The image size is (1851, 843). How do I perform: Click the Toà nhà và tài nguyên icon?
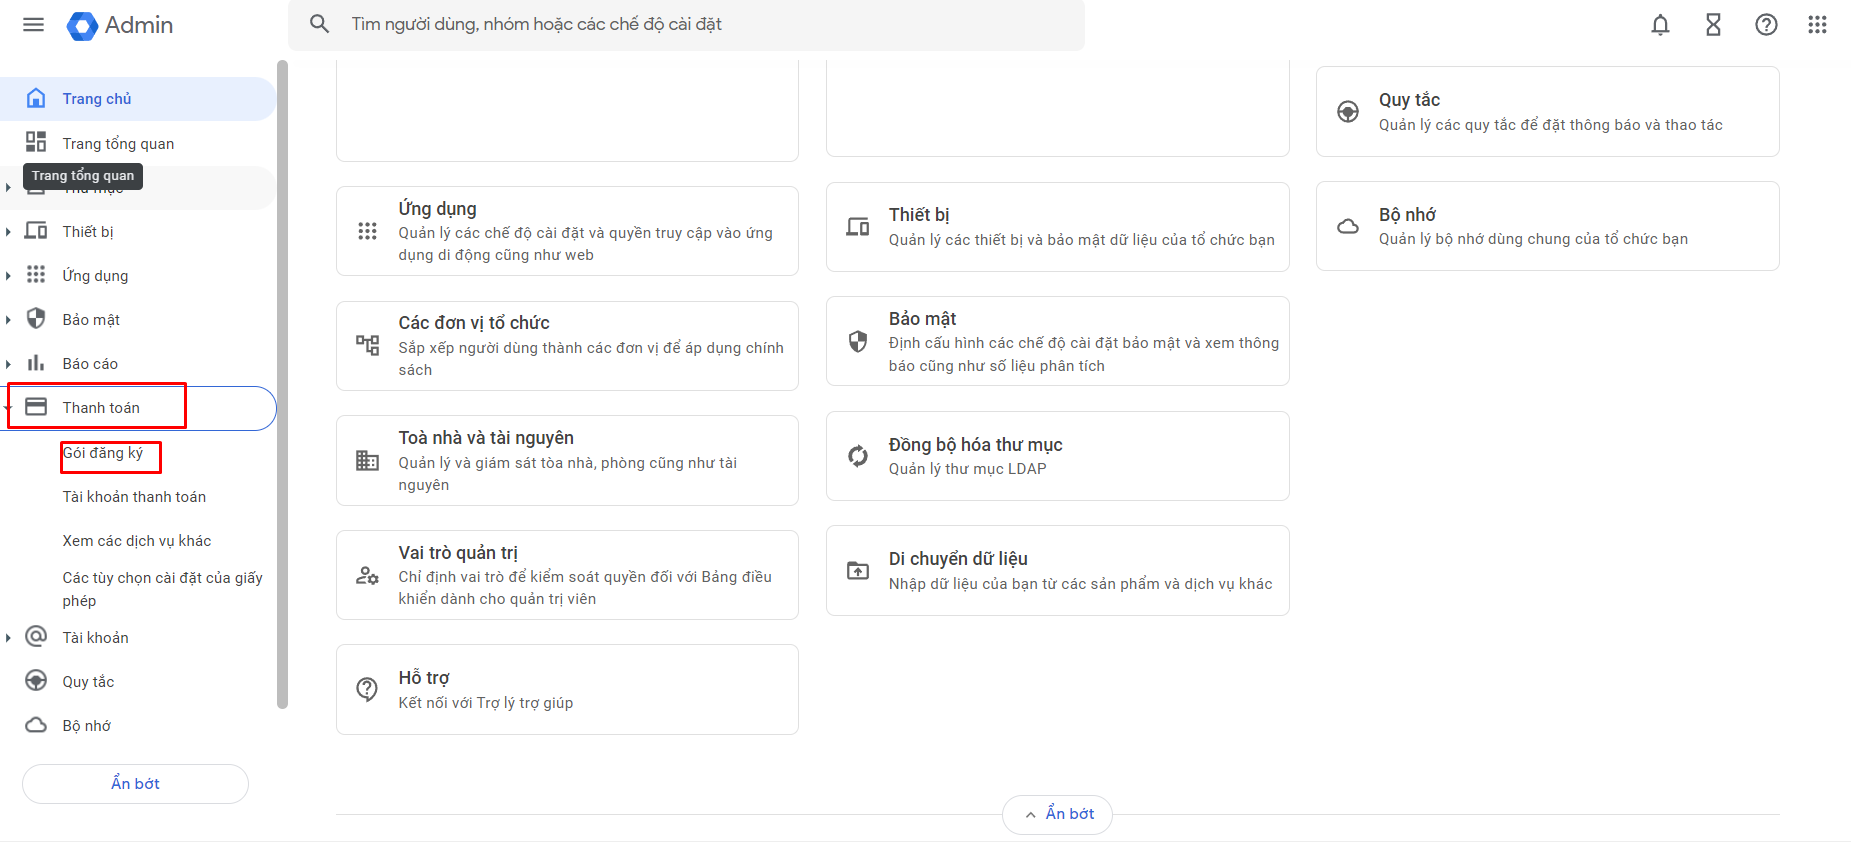click(x=367, y=460)
